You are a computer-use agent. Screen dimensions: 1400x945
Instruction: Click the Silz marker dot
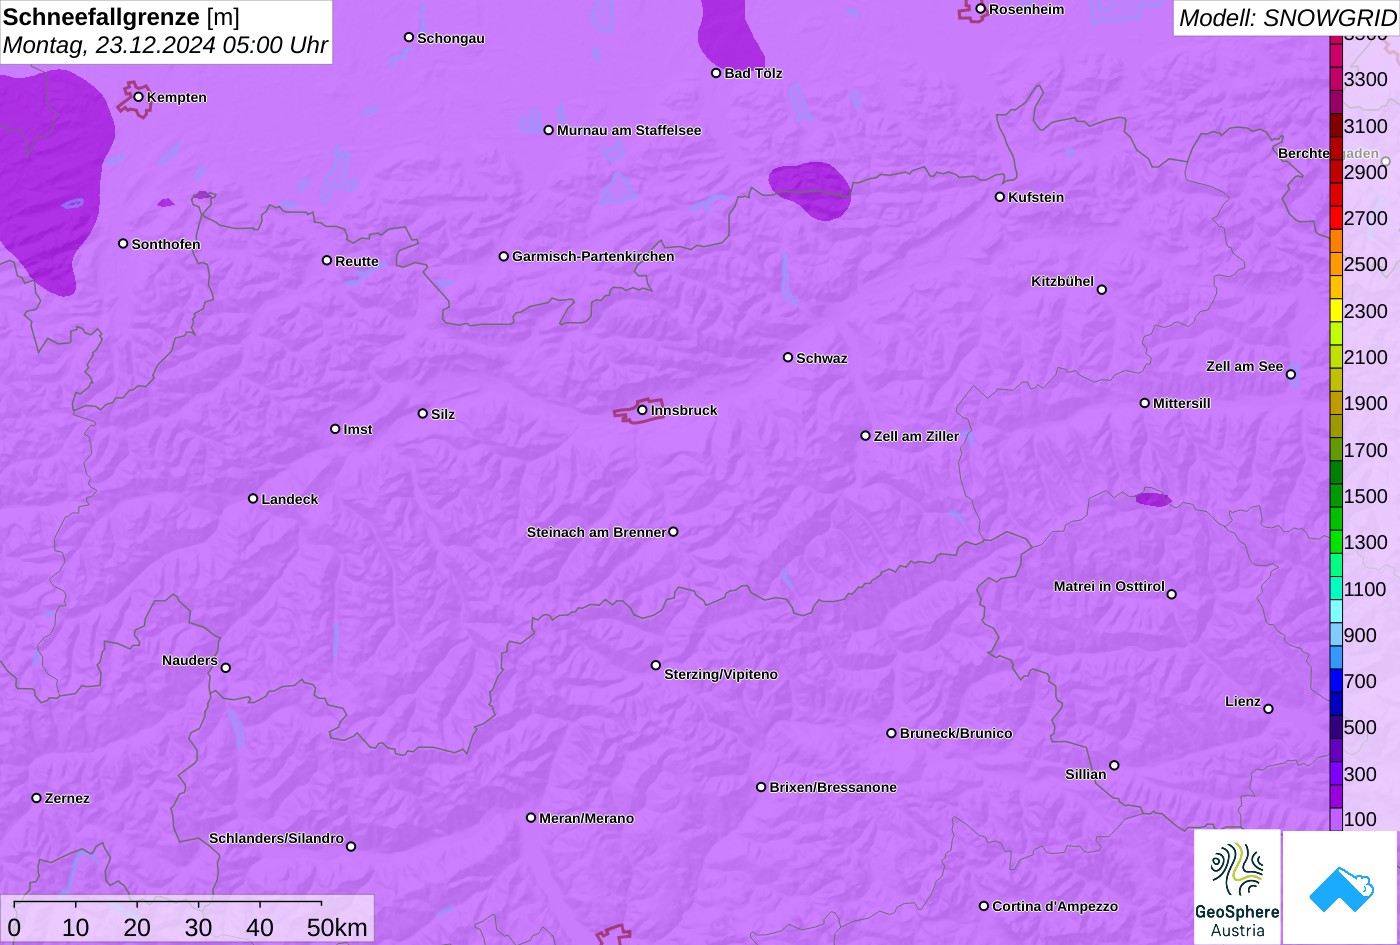click(423, 413)
